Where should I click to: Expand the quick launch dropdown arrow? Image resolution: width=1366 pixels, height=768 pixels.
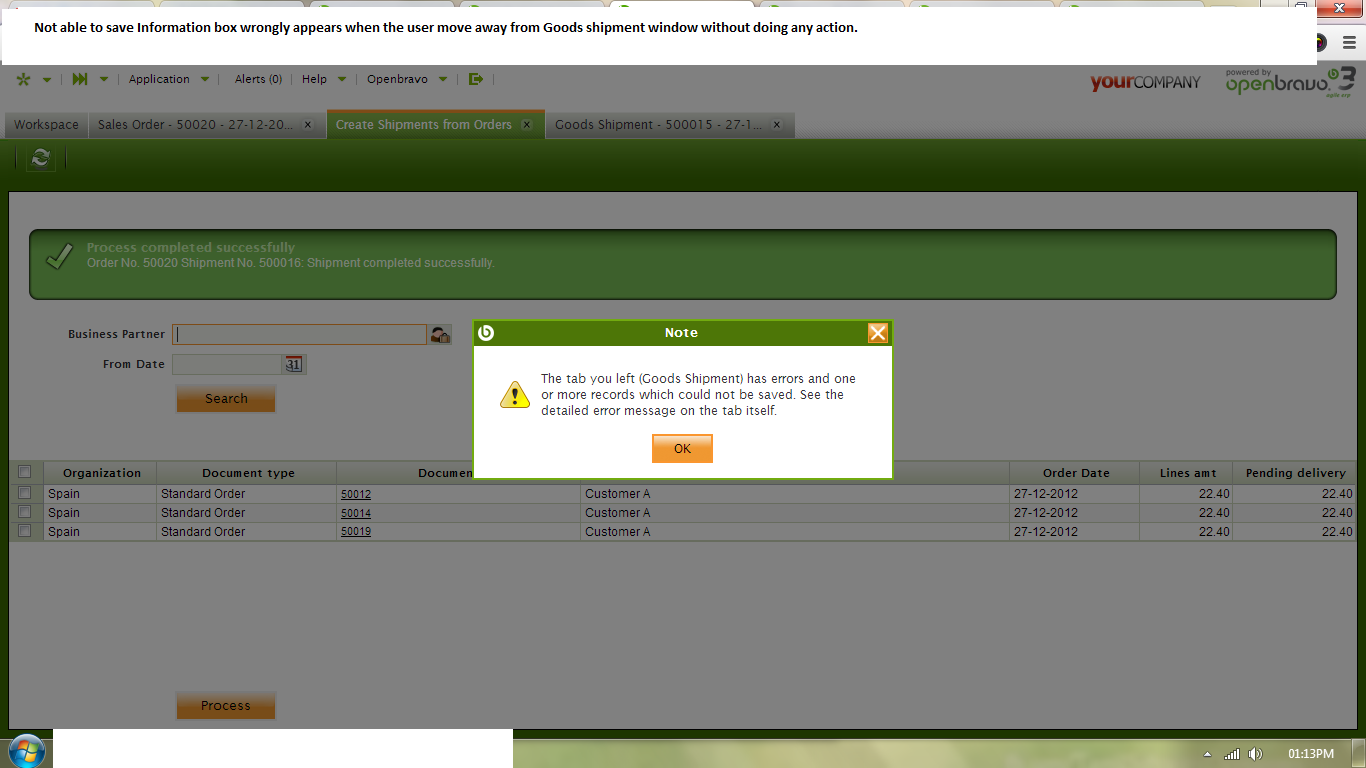click(104, 80)
